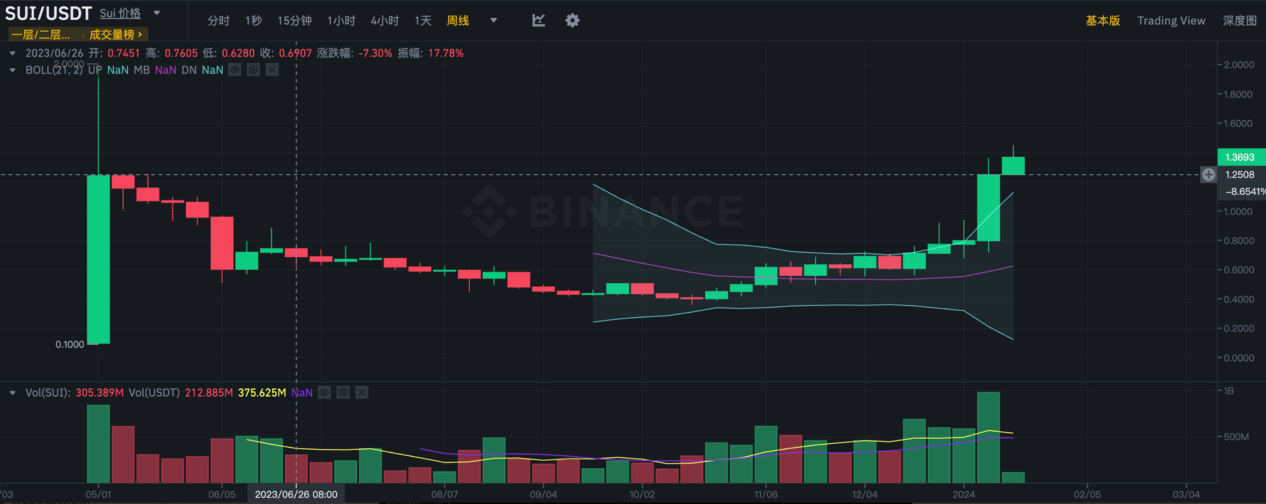The height and width of the screenshot is (504, 1266).
Task: Collapse the OHLC date legend arrow
Action: pyautogui.click(x=13, y=53)
